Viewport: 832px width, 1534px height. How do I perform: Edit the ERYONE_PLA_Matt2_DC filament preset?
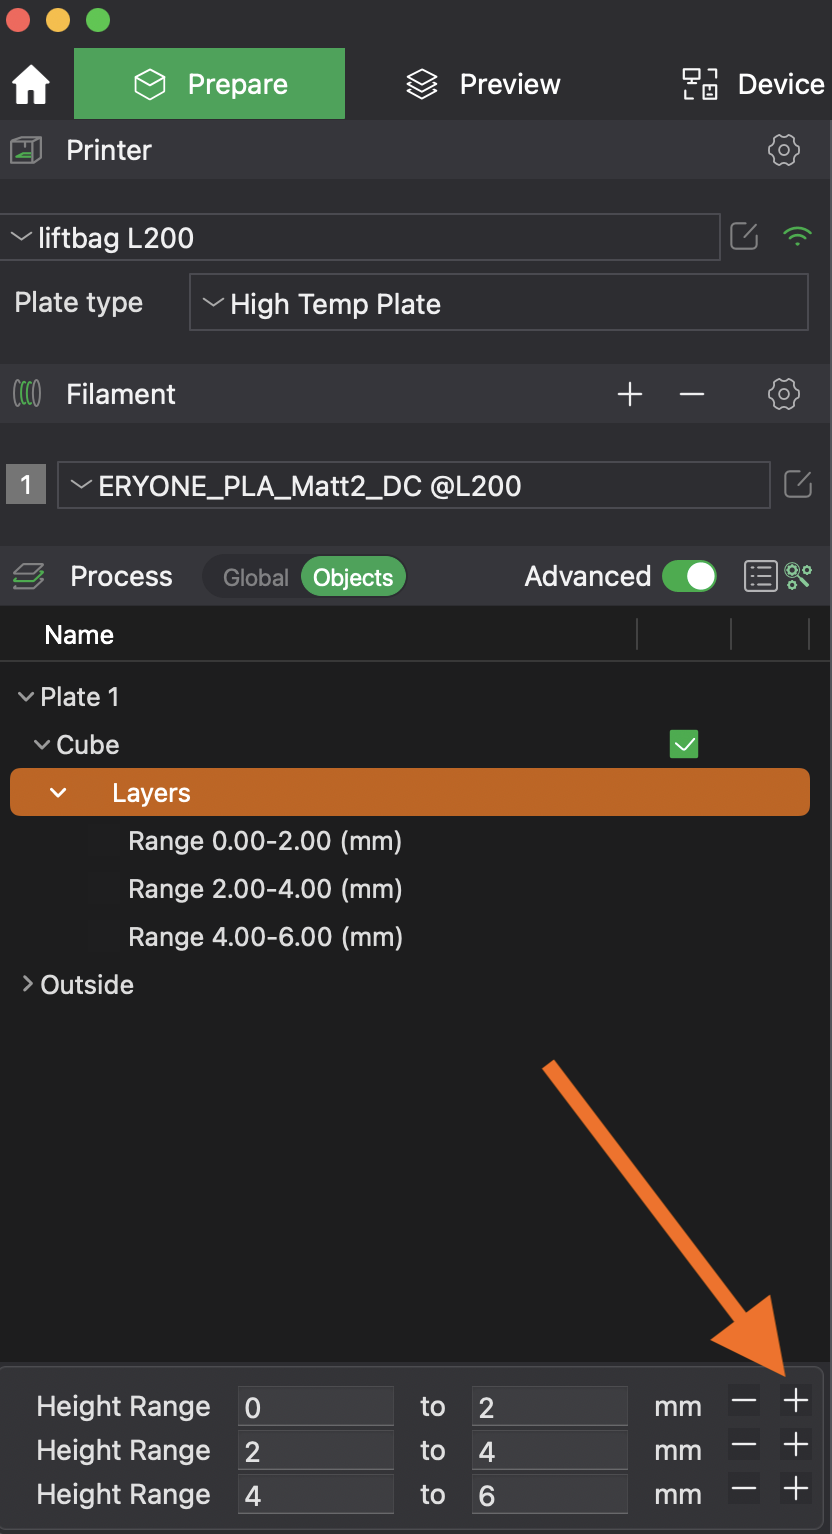coord(797,484)
